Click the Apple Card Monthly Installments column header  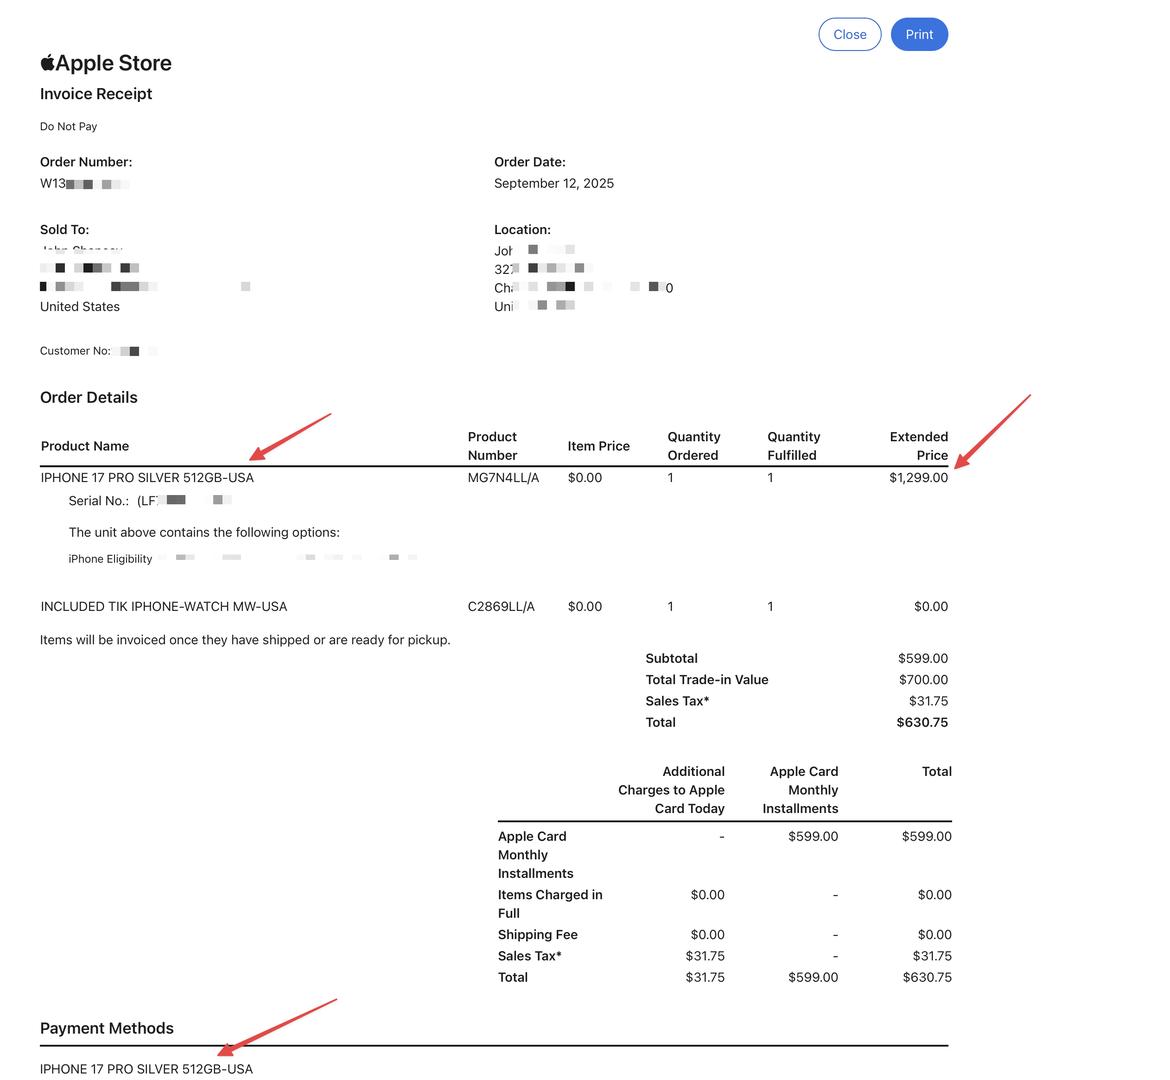tap(802, 790)
